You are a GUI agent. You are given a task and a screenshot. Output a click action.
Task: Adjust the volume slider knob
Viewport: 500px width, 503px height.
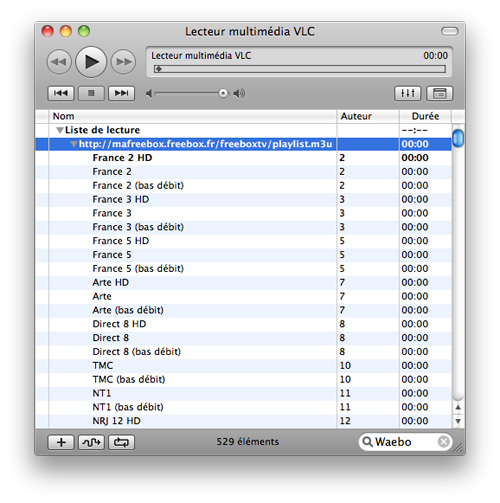click(223, 93)
